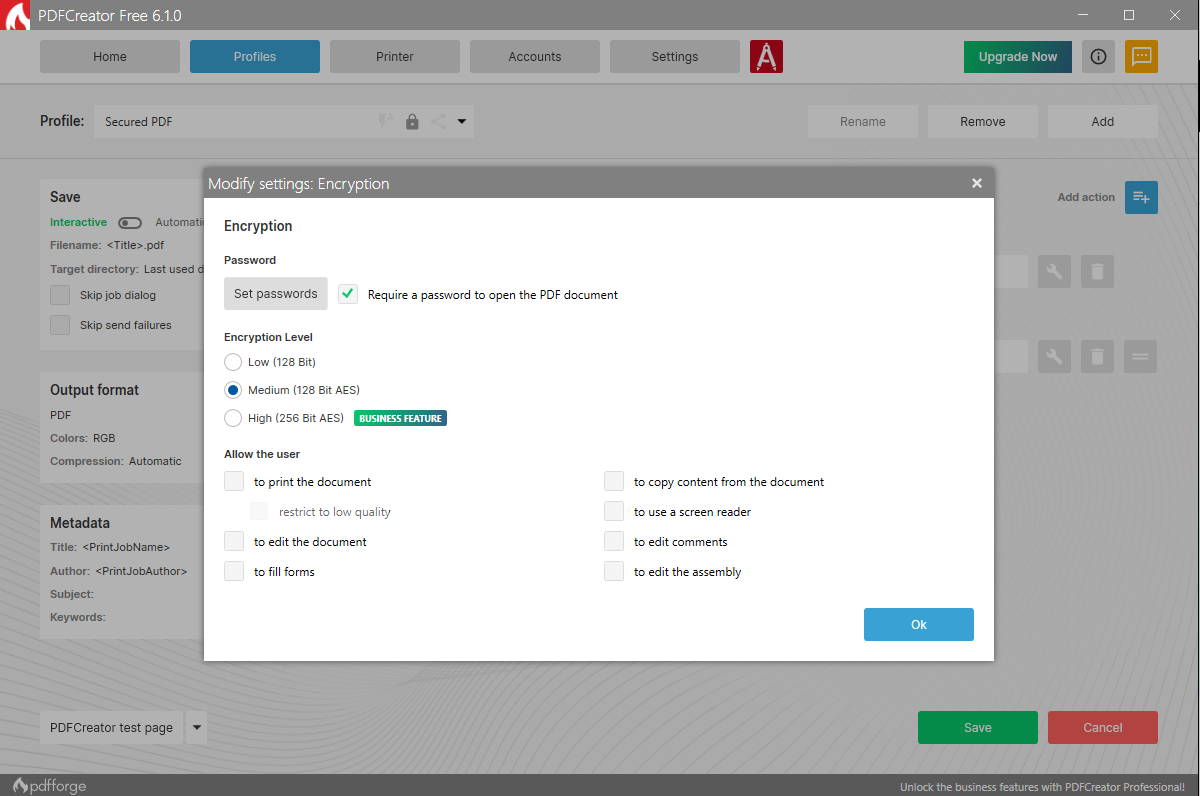
Task: Allow the user to use a screen reader
Action: tap(614, 512)
